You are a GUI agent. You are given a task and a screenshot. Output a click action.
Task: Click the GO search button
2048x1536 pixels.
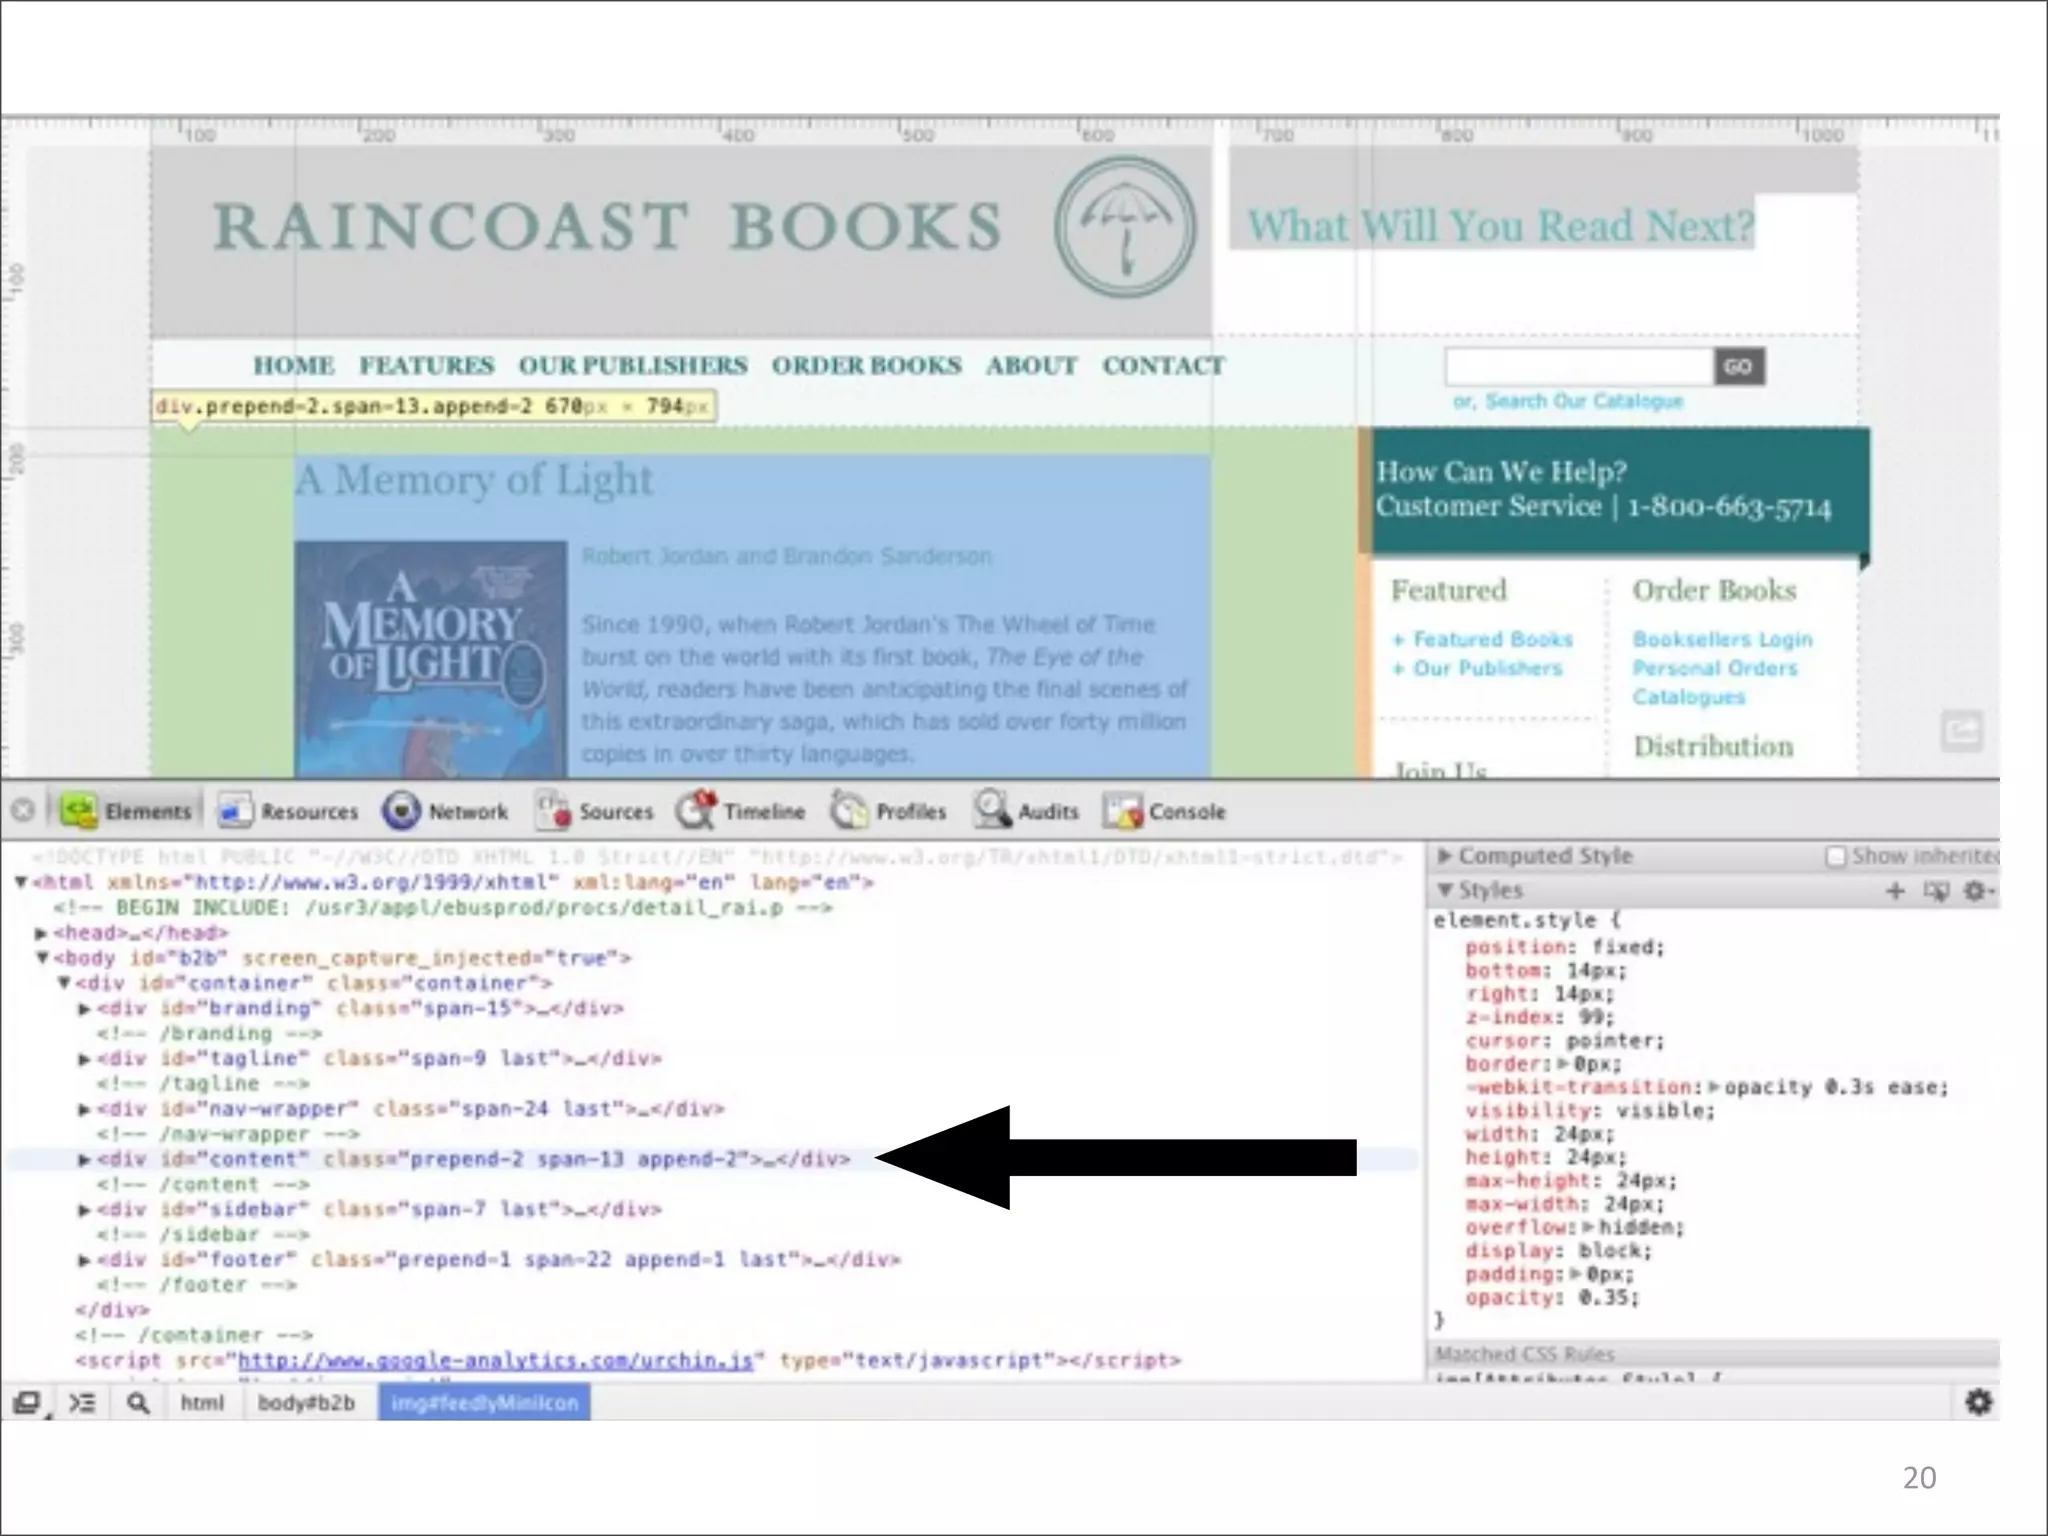[1738, 367]
